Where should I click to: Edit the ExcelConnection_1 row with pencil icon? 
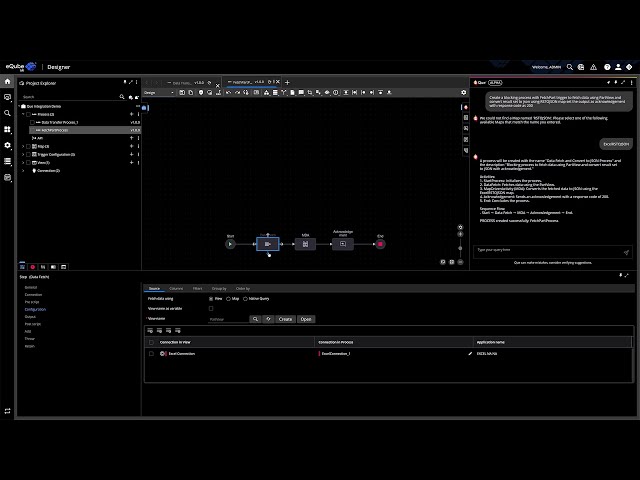pos(470,353)
